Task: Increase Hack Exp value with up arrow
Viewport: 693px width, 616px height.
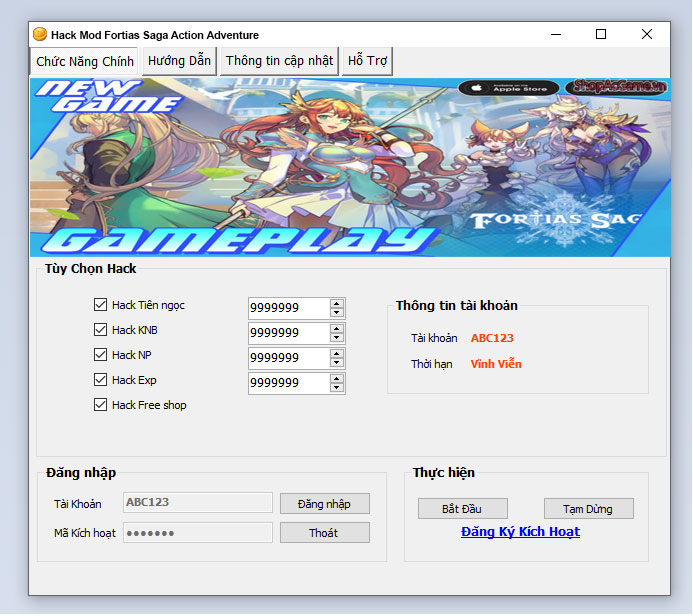Action: pyautogui.click(x=337, y=379)
